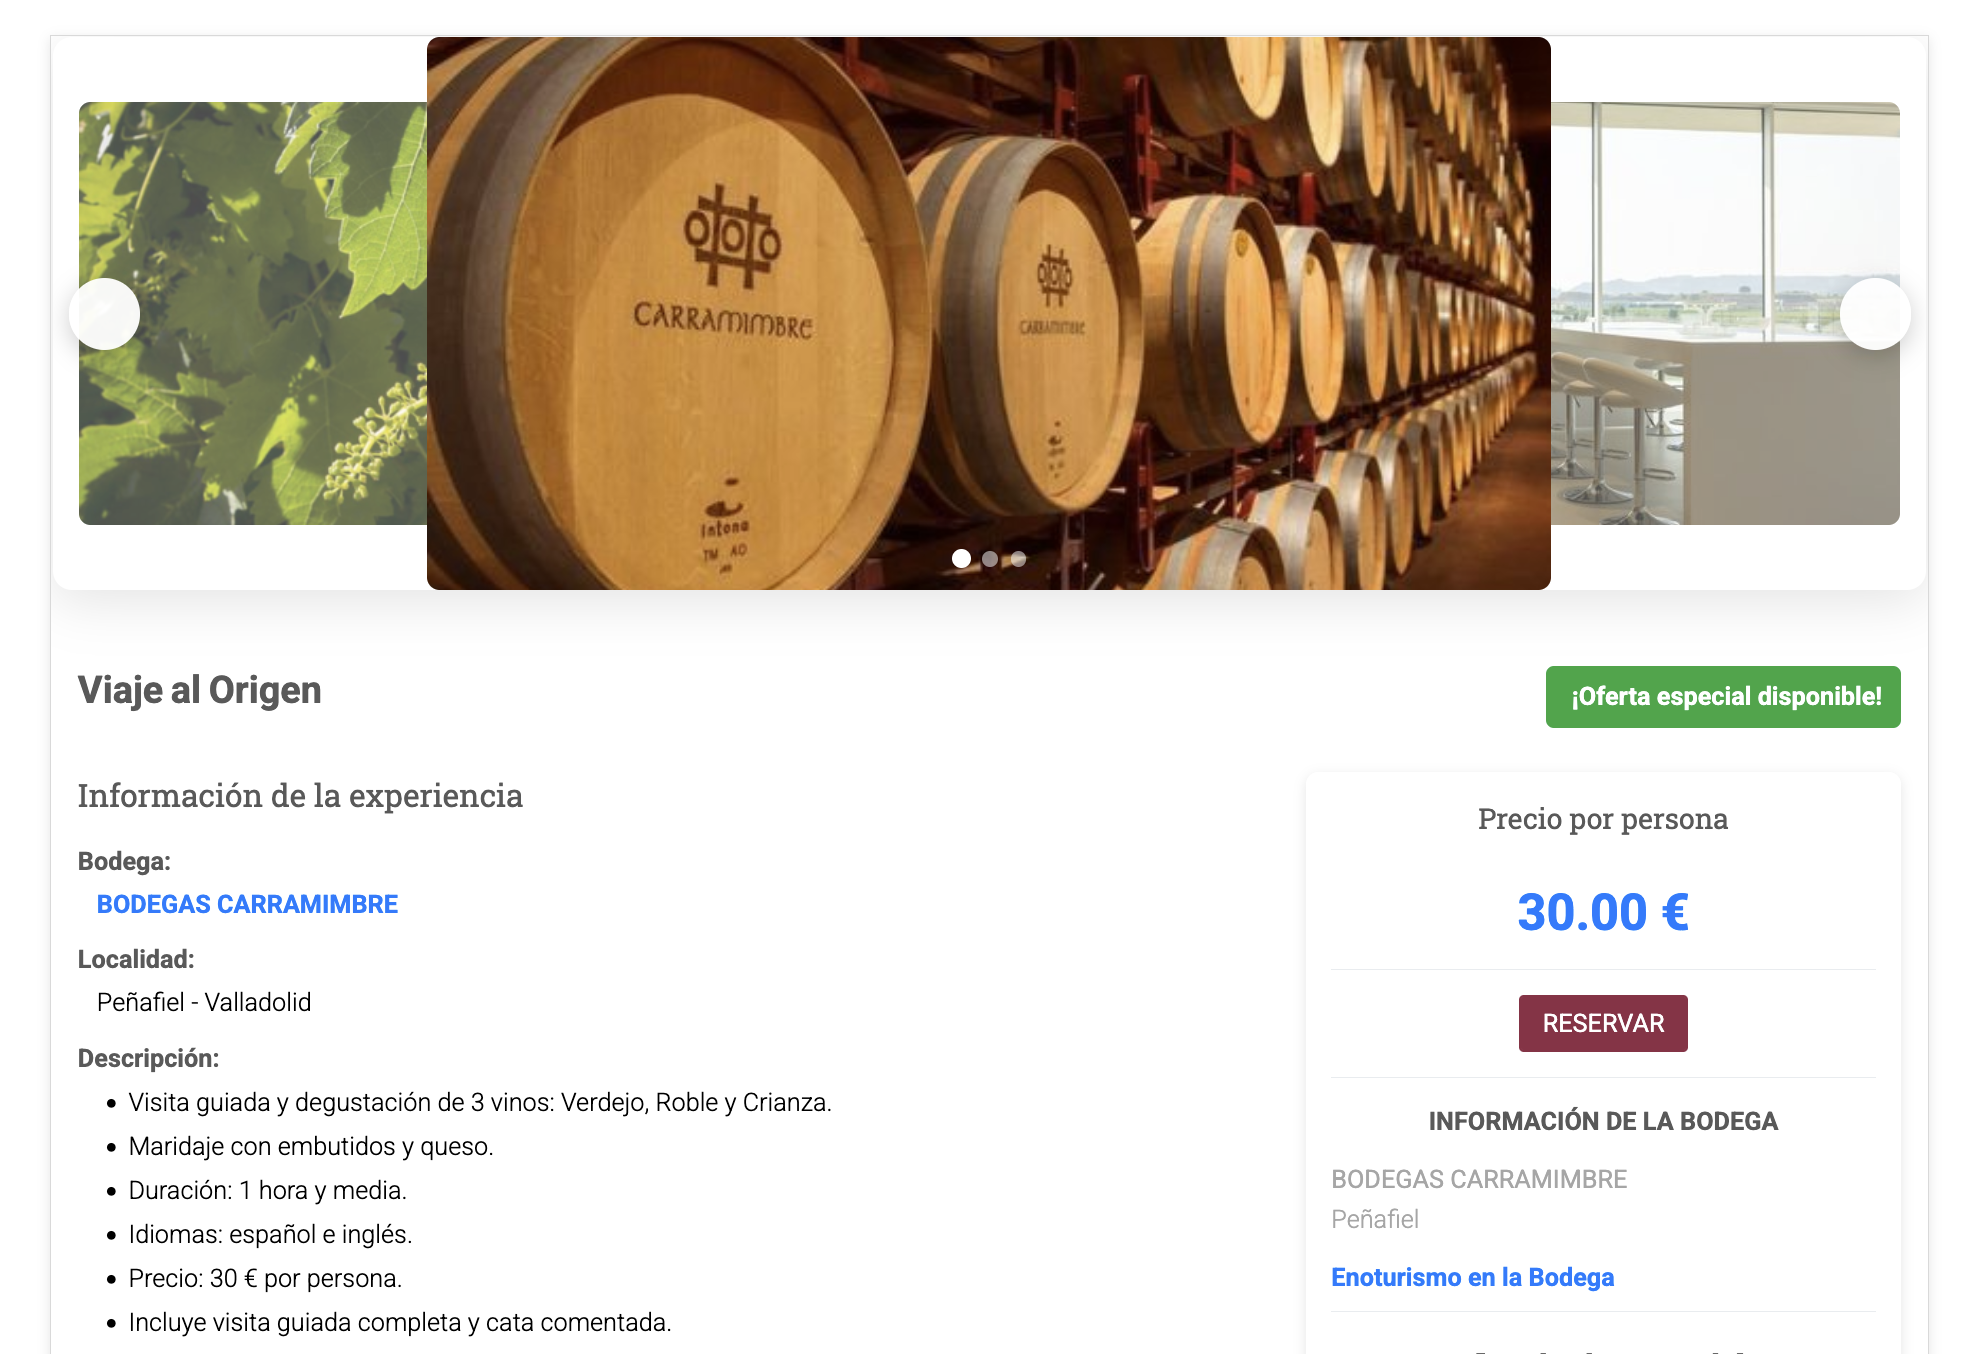
Task: Click the Viaje al Origen title
Action: click(198, 690)
